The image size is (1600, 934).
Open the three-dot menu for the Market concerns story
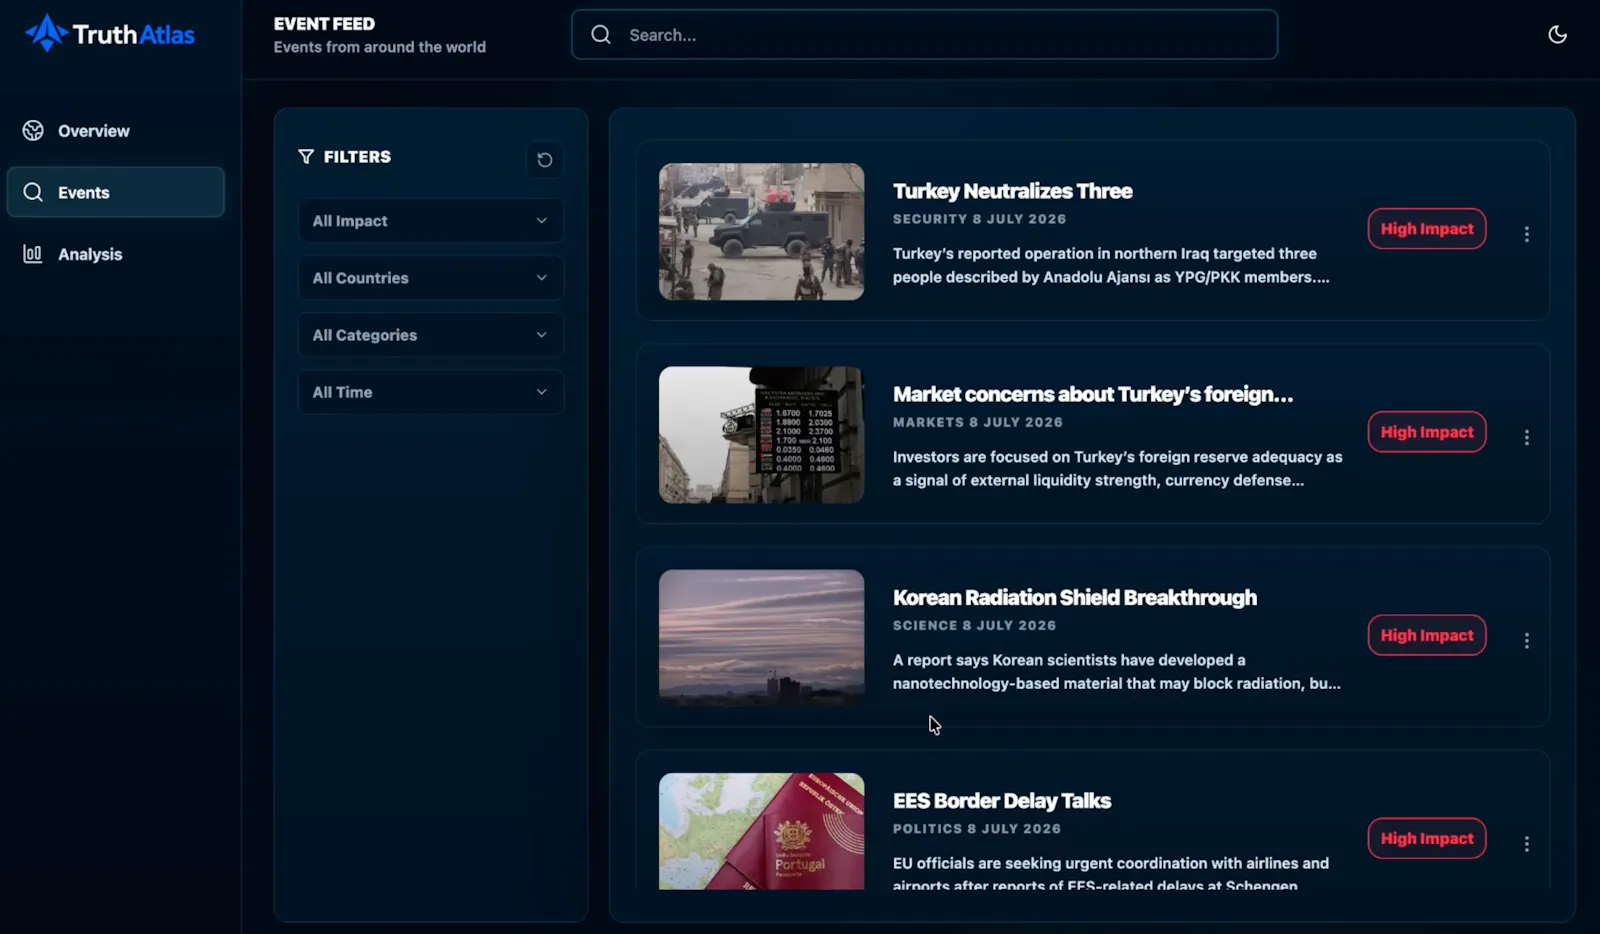[1526, 438]
